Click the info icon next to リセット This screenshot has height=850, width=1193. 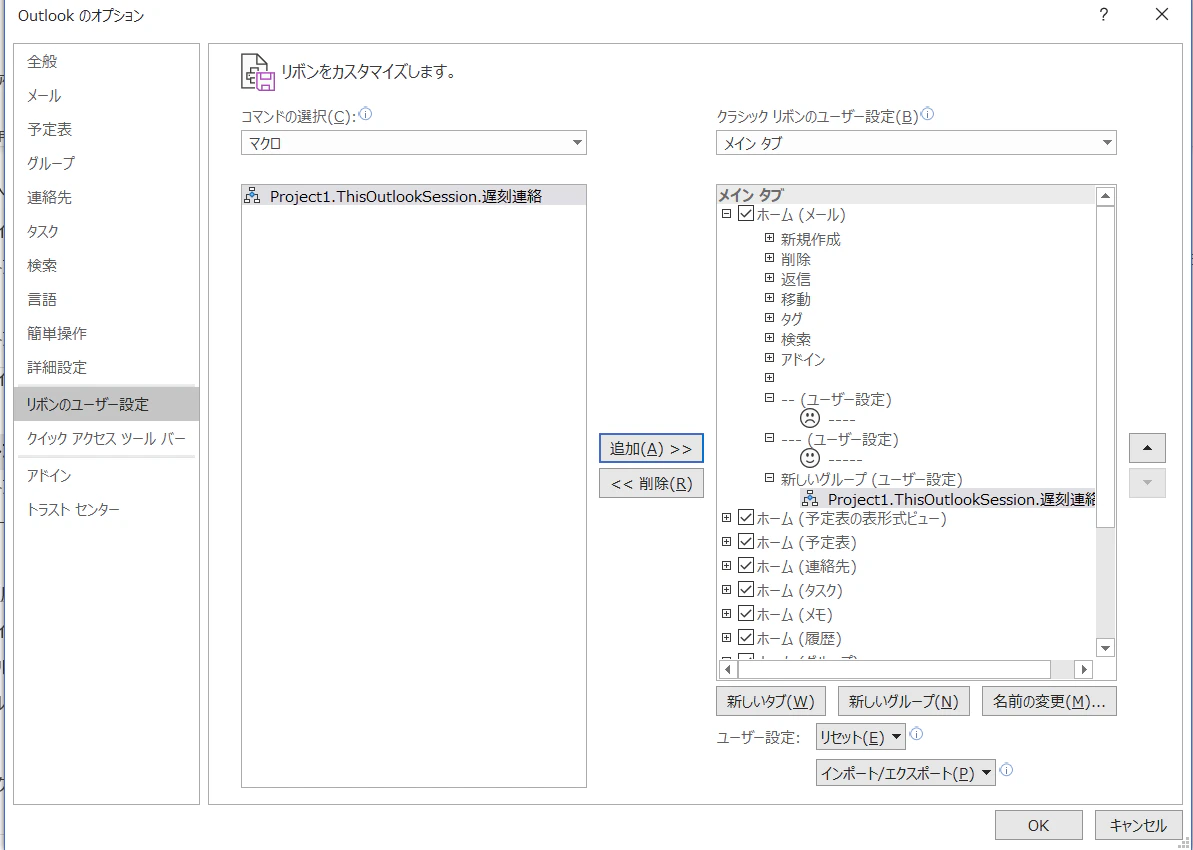917,734
